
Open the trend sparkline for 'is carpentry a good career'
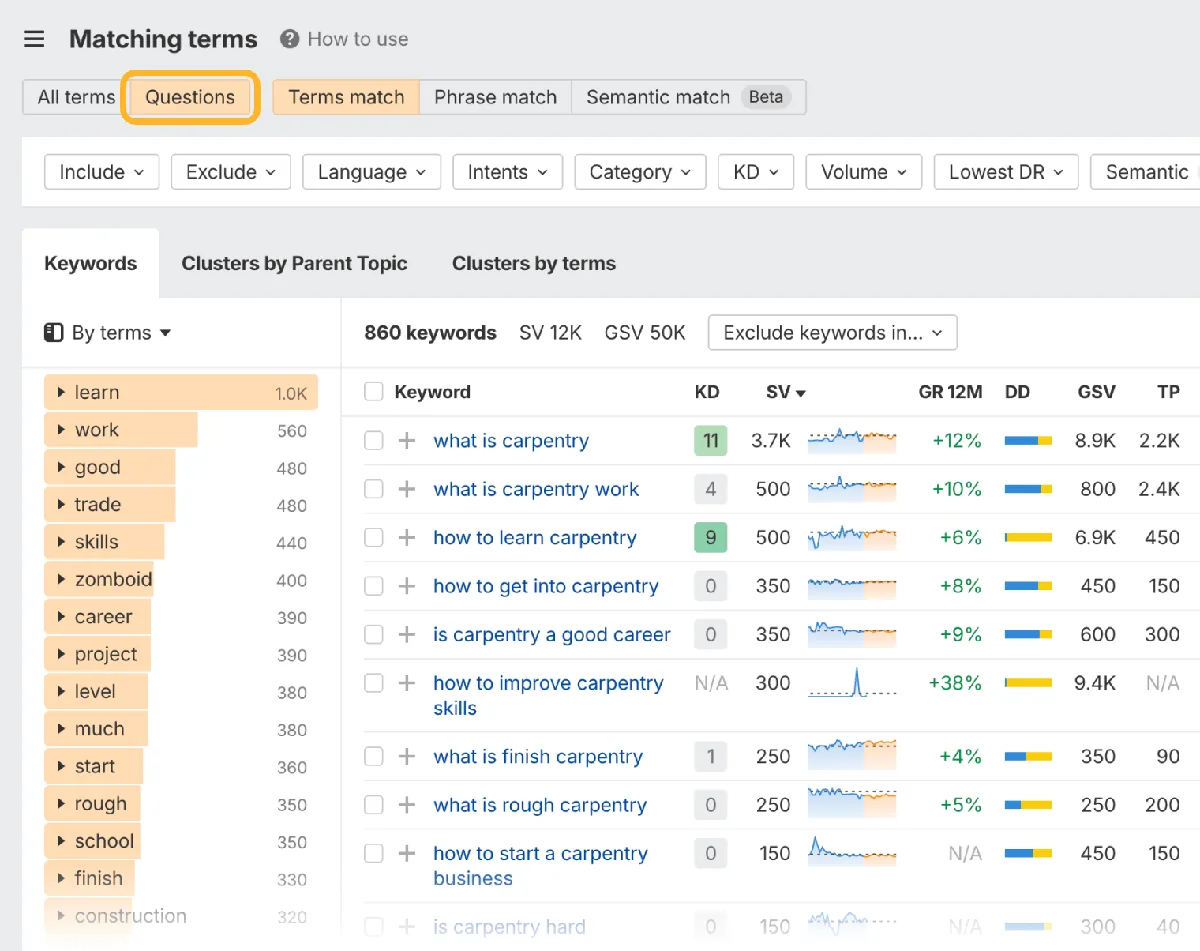[852, 633]
